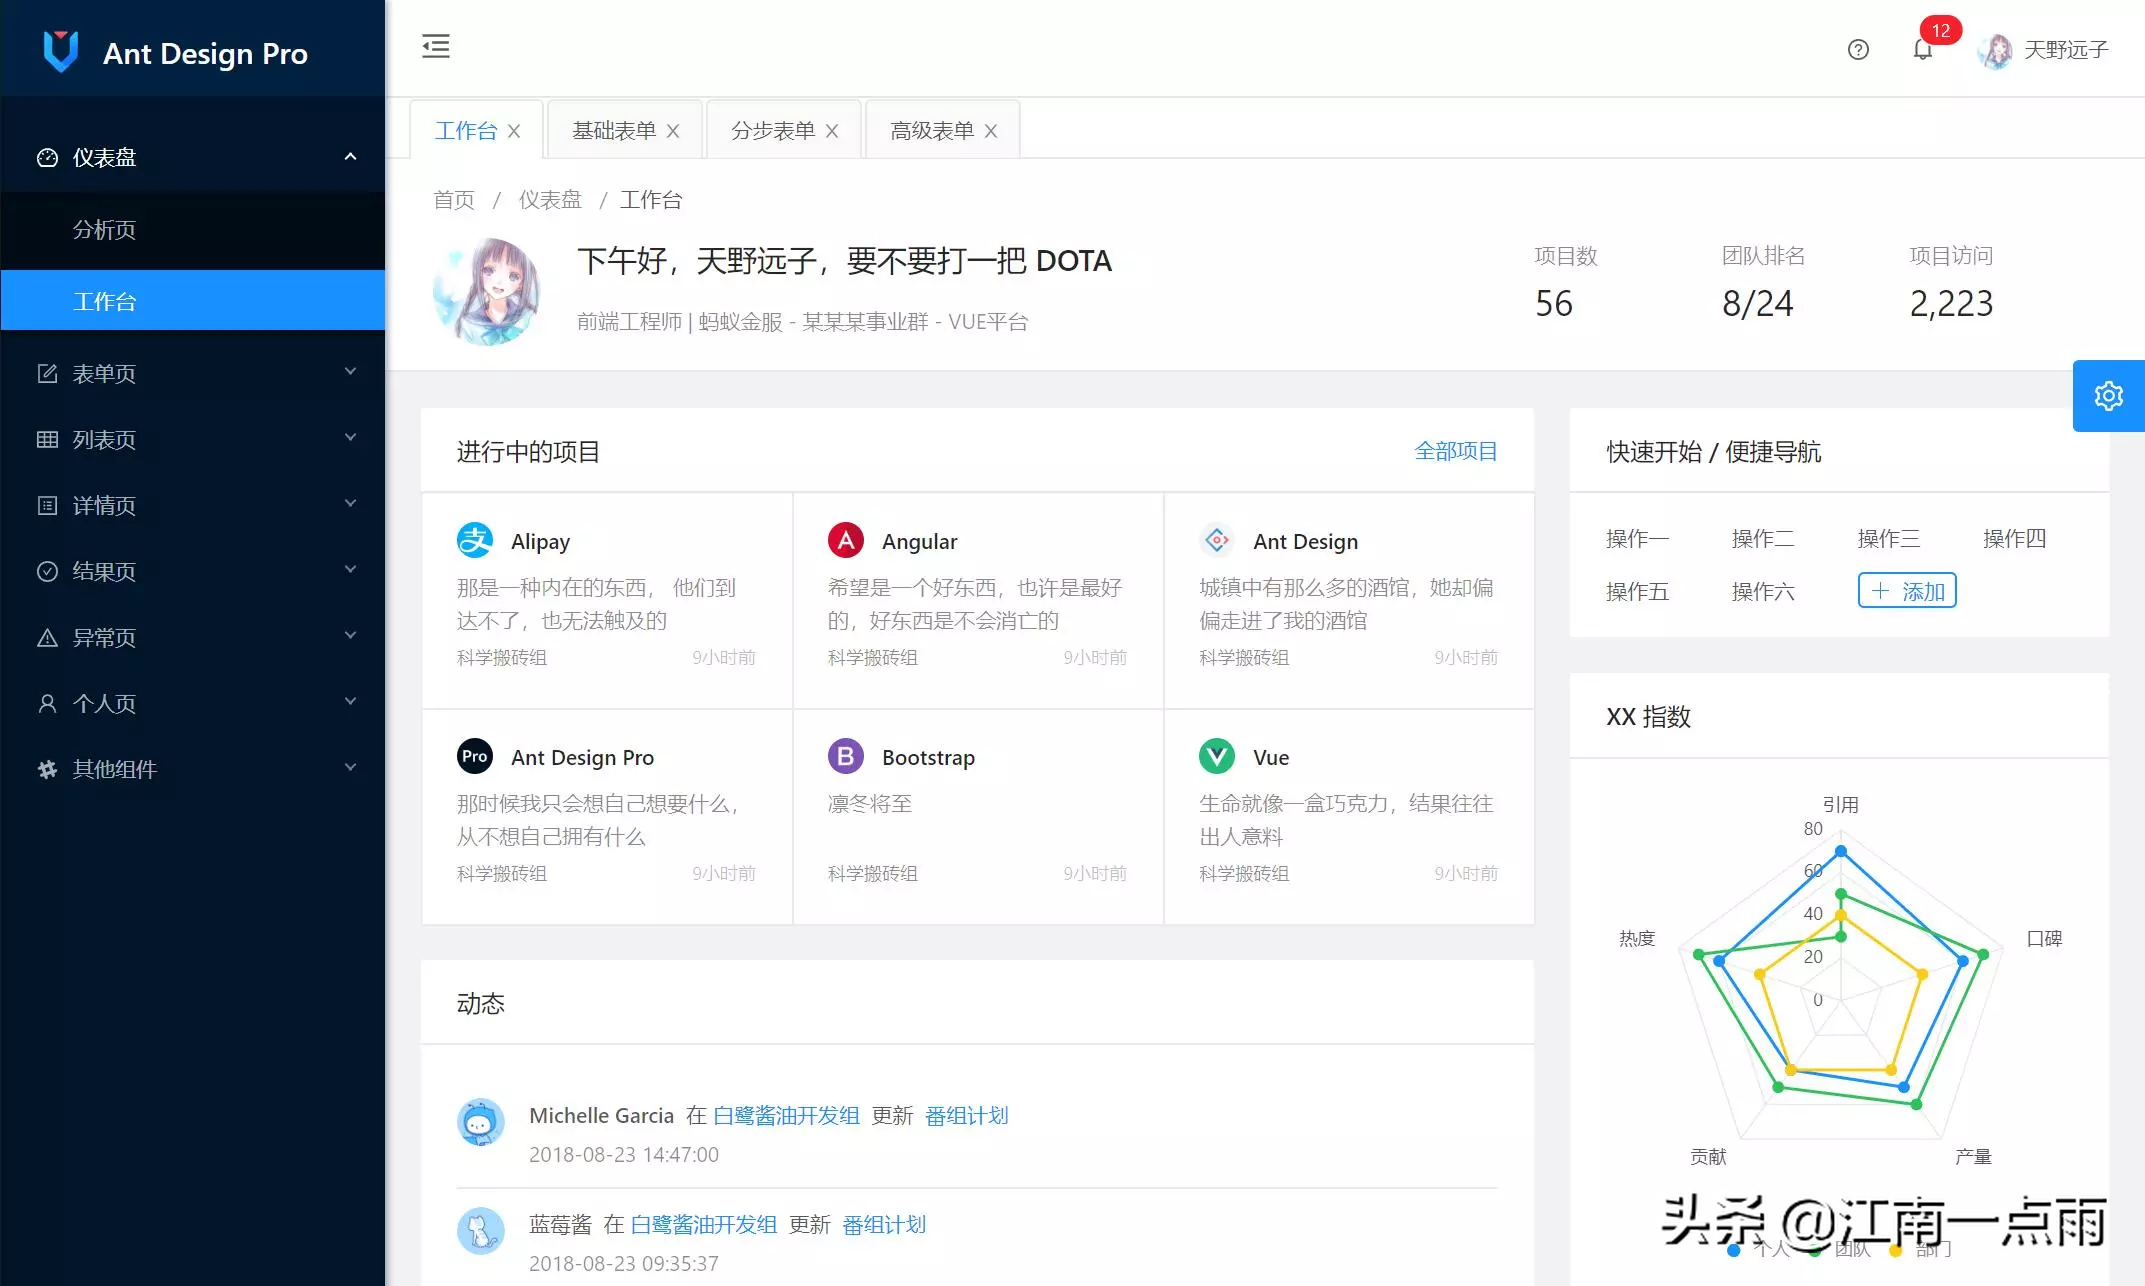Click the 全部项目 link
Image resolution: width=2145 pixels, height=1286 pixels.
[1456, 450]
